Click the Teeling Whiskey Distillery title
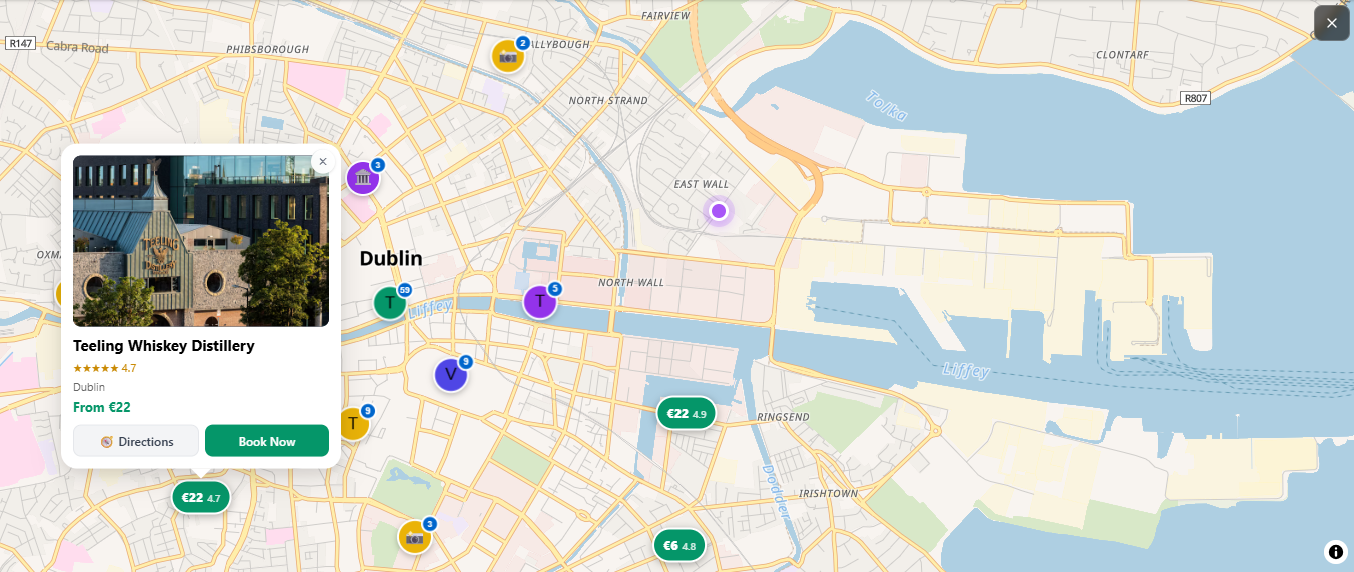 tap(164, 346)
